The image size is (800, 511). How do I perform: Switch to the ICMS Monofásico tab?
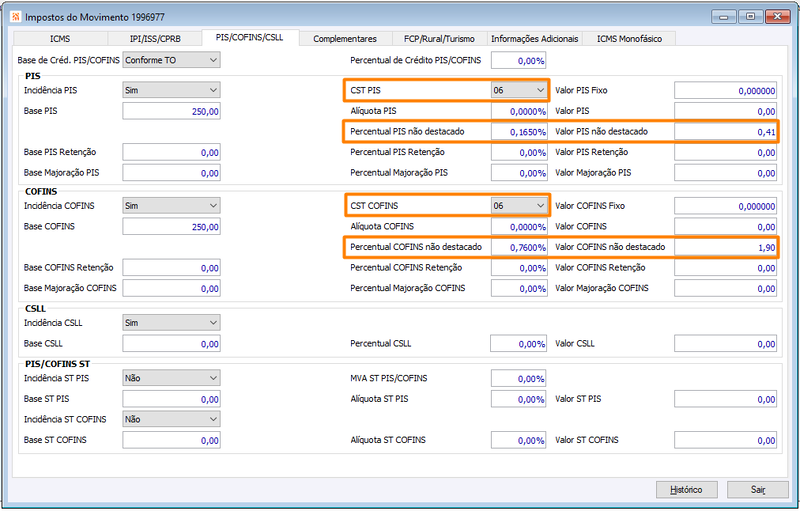pyautogui.click(x=629, y=39)
